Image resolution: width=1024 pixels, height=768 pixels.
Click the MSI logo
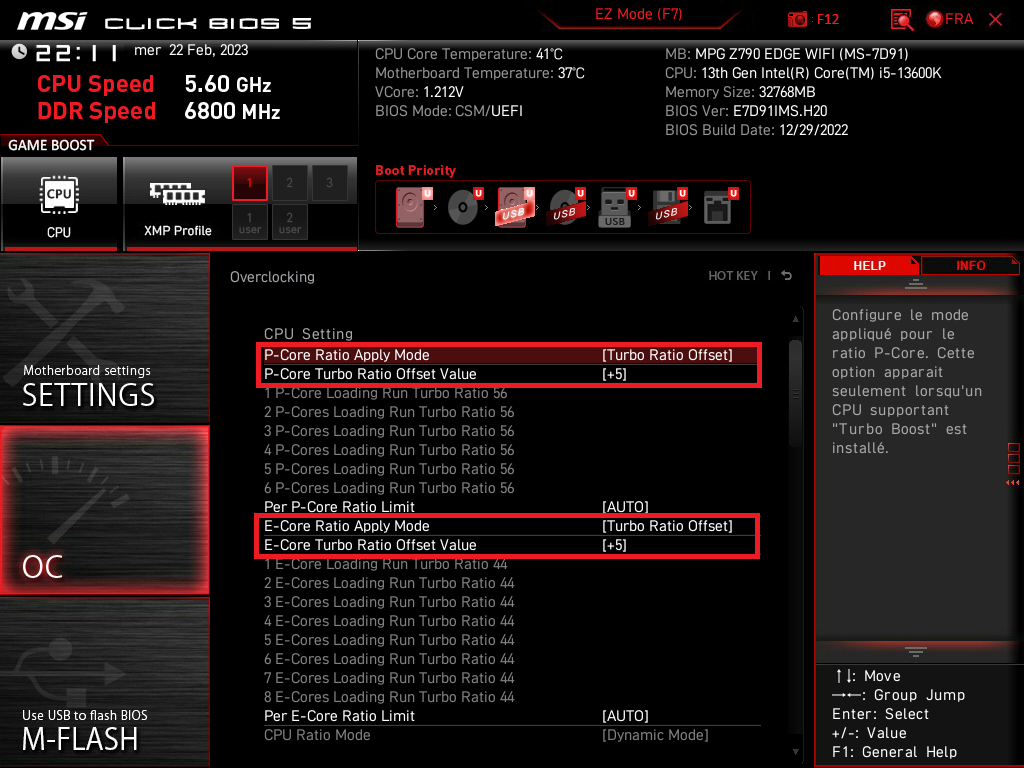[52, 22]
